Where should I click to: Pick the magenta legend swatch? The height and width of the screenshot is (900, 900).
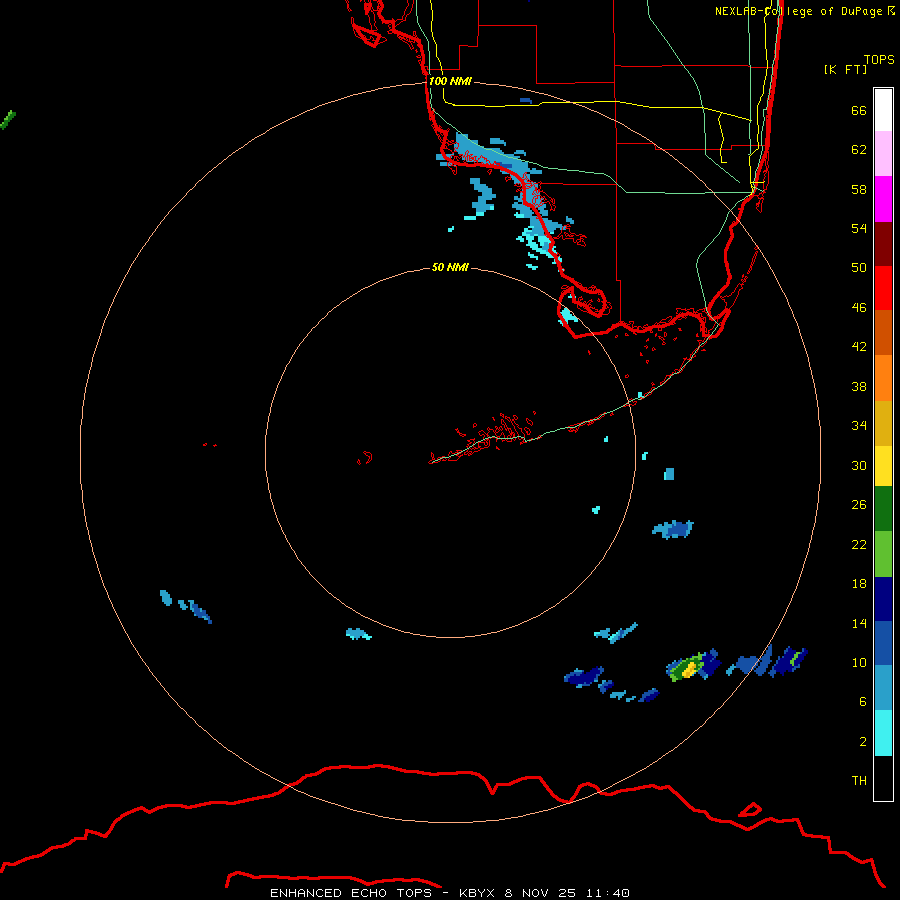coord(883,199)
